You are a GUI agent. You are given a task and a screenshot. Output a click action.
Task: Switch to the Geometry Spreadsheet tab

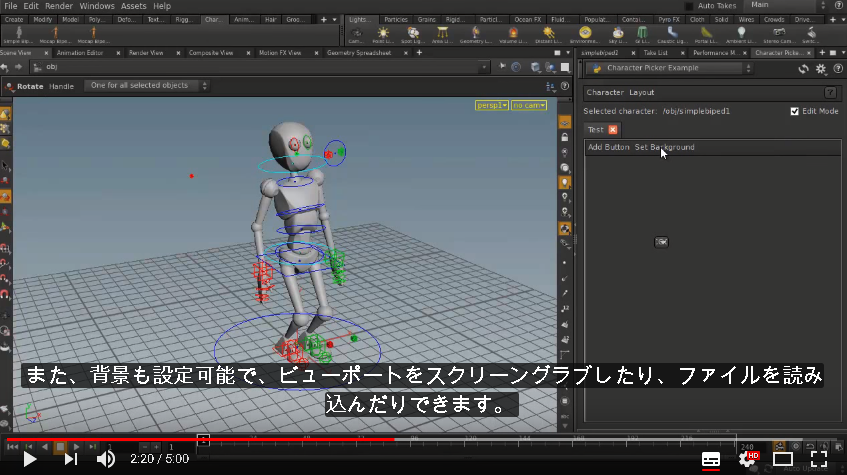(x=359, y=53)
